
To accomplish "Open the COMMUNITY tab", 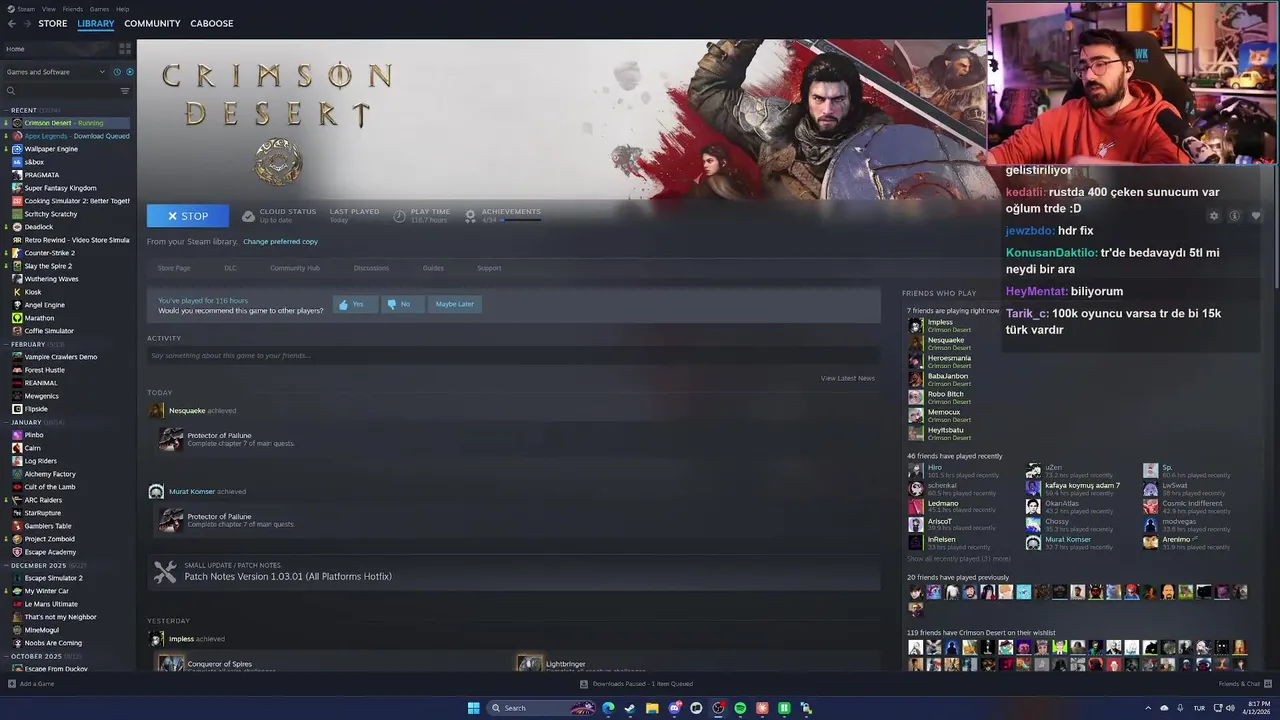I will pyautogui.click(x=152, y=23).
